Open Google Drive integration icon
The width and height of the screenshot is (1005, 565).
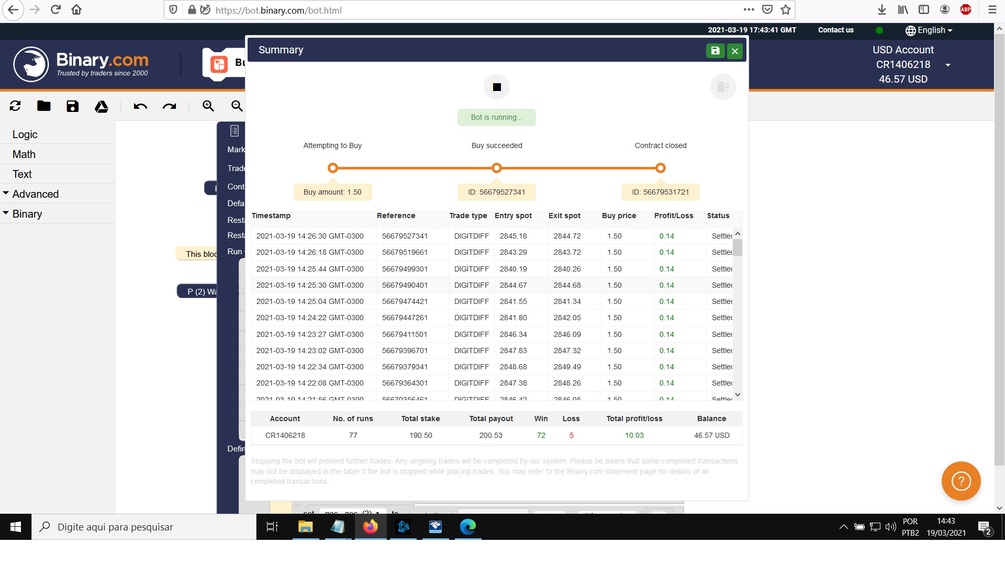pos(101,106)
